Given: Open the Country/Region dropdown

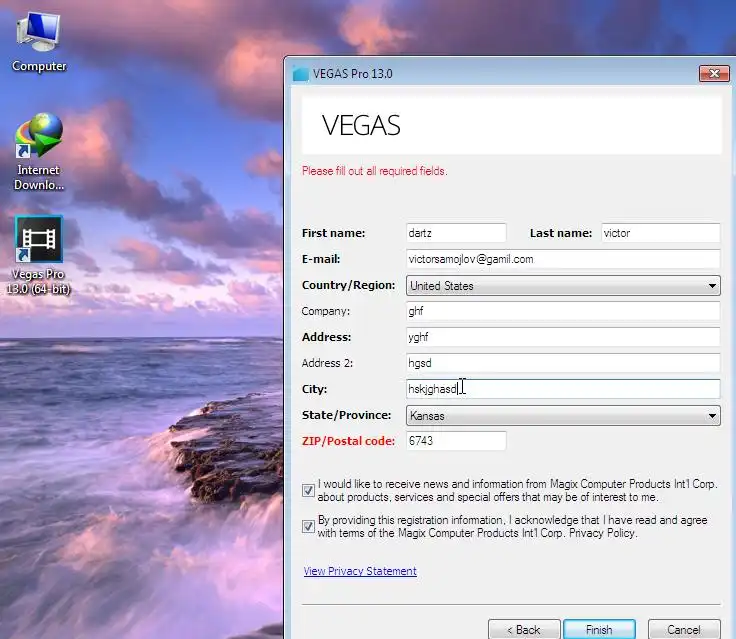Looking at the screenshot, I should (x=563, y=285).
